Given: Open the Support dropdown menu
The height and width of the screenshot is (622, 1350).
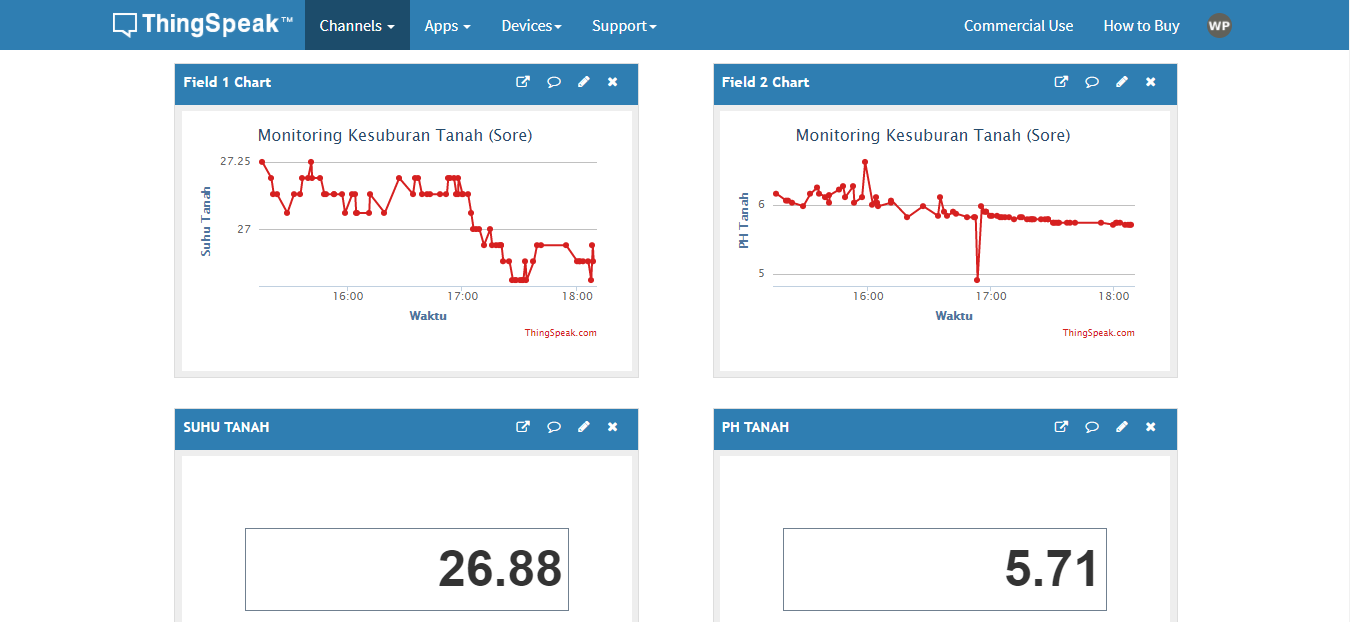Looking at the screenshot, I should pos(624,26).
